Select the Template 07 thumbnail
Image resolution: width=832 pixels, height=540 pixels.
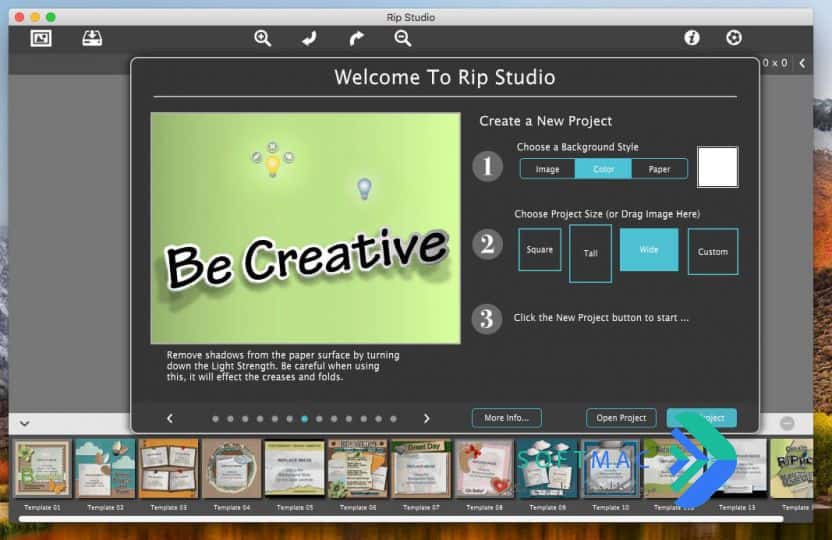[x=421, y=468]
